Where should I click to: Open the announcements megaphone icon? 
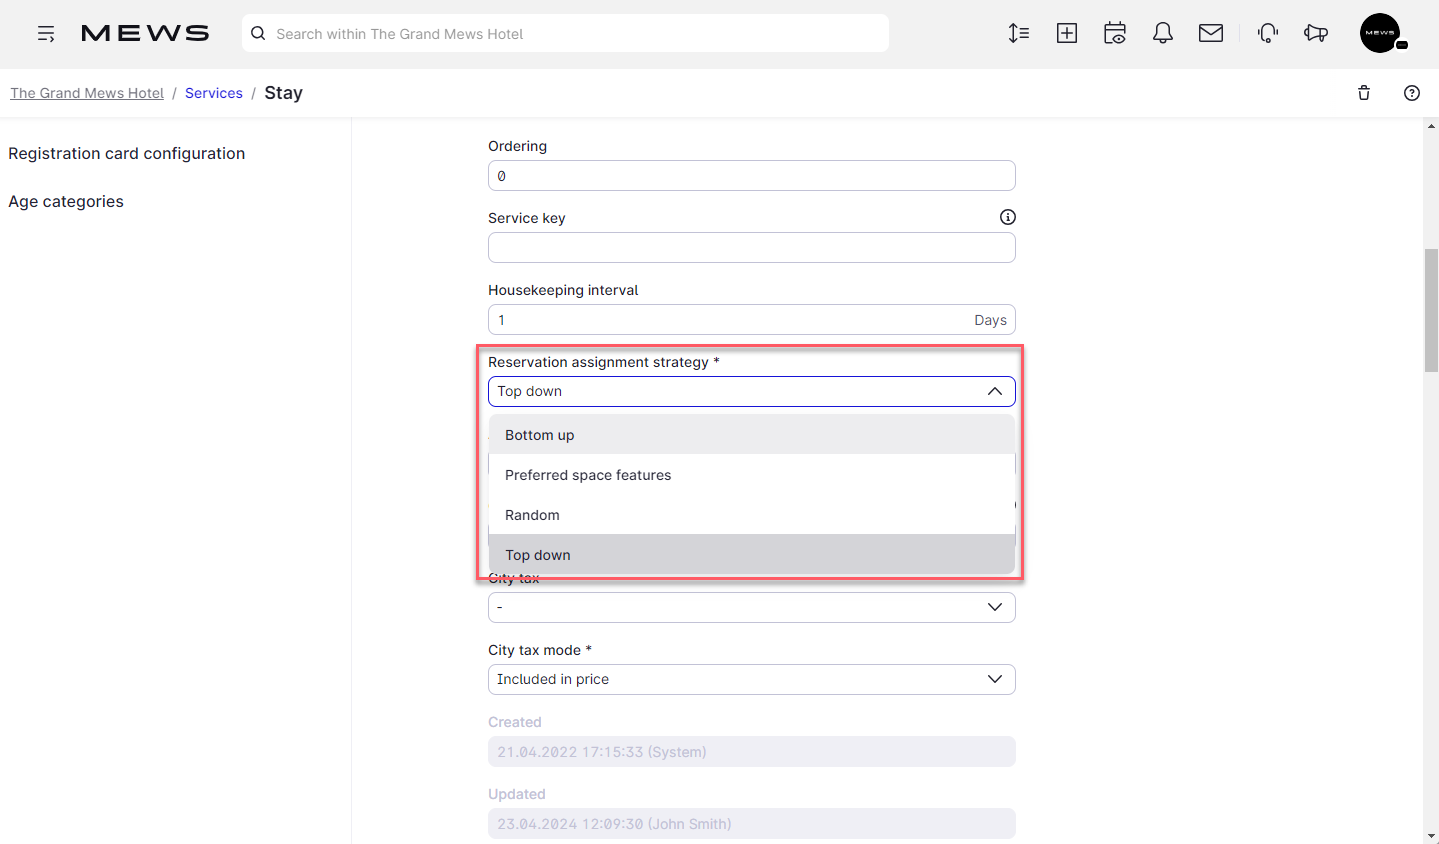[x=1315, y=33]
